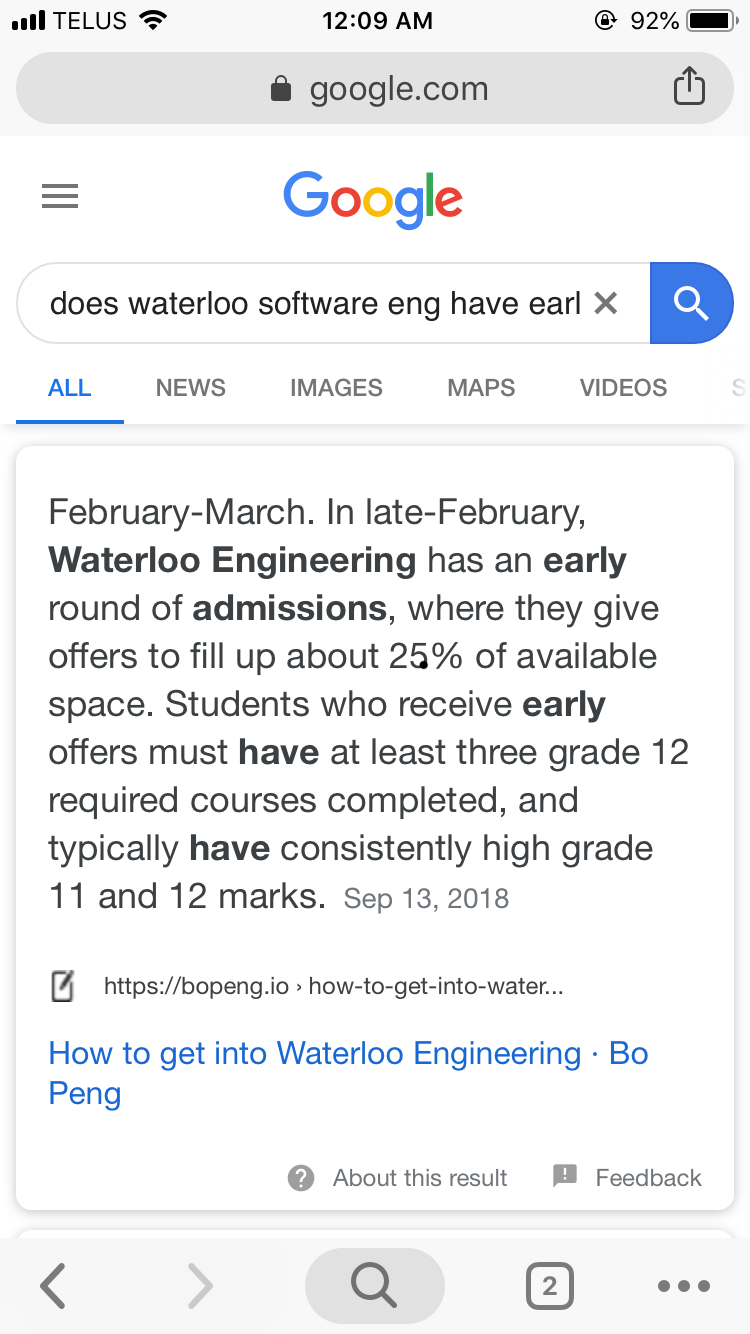Tap the blue magnifier search button

pos(692,303)
